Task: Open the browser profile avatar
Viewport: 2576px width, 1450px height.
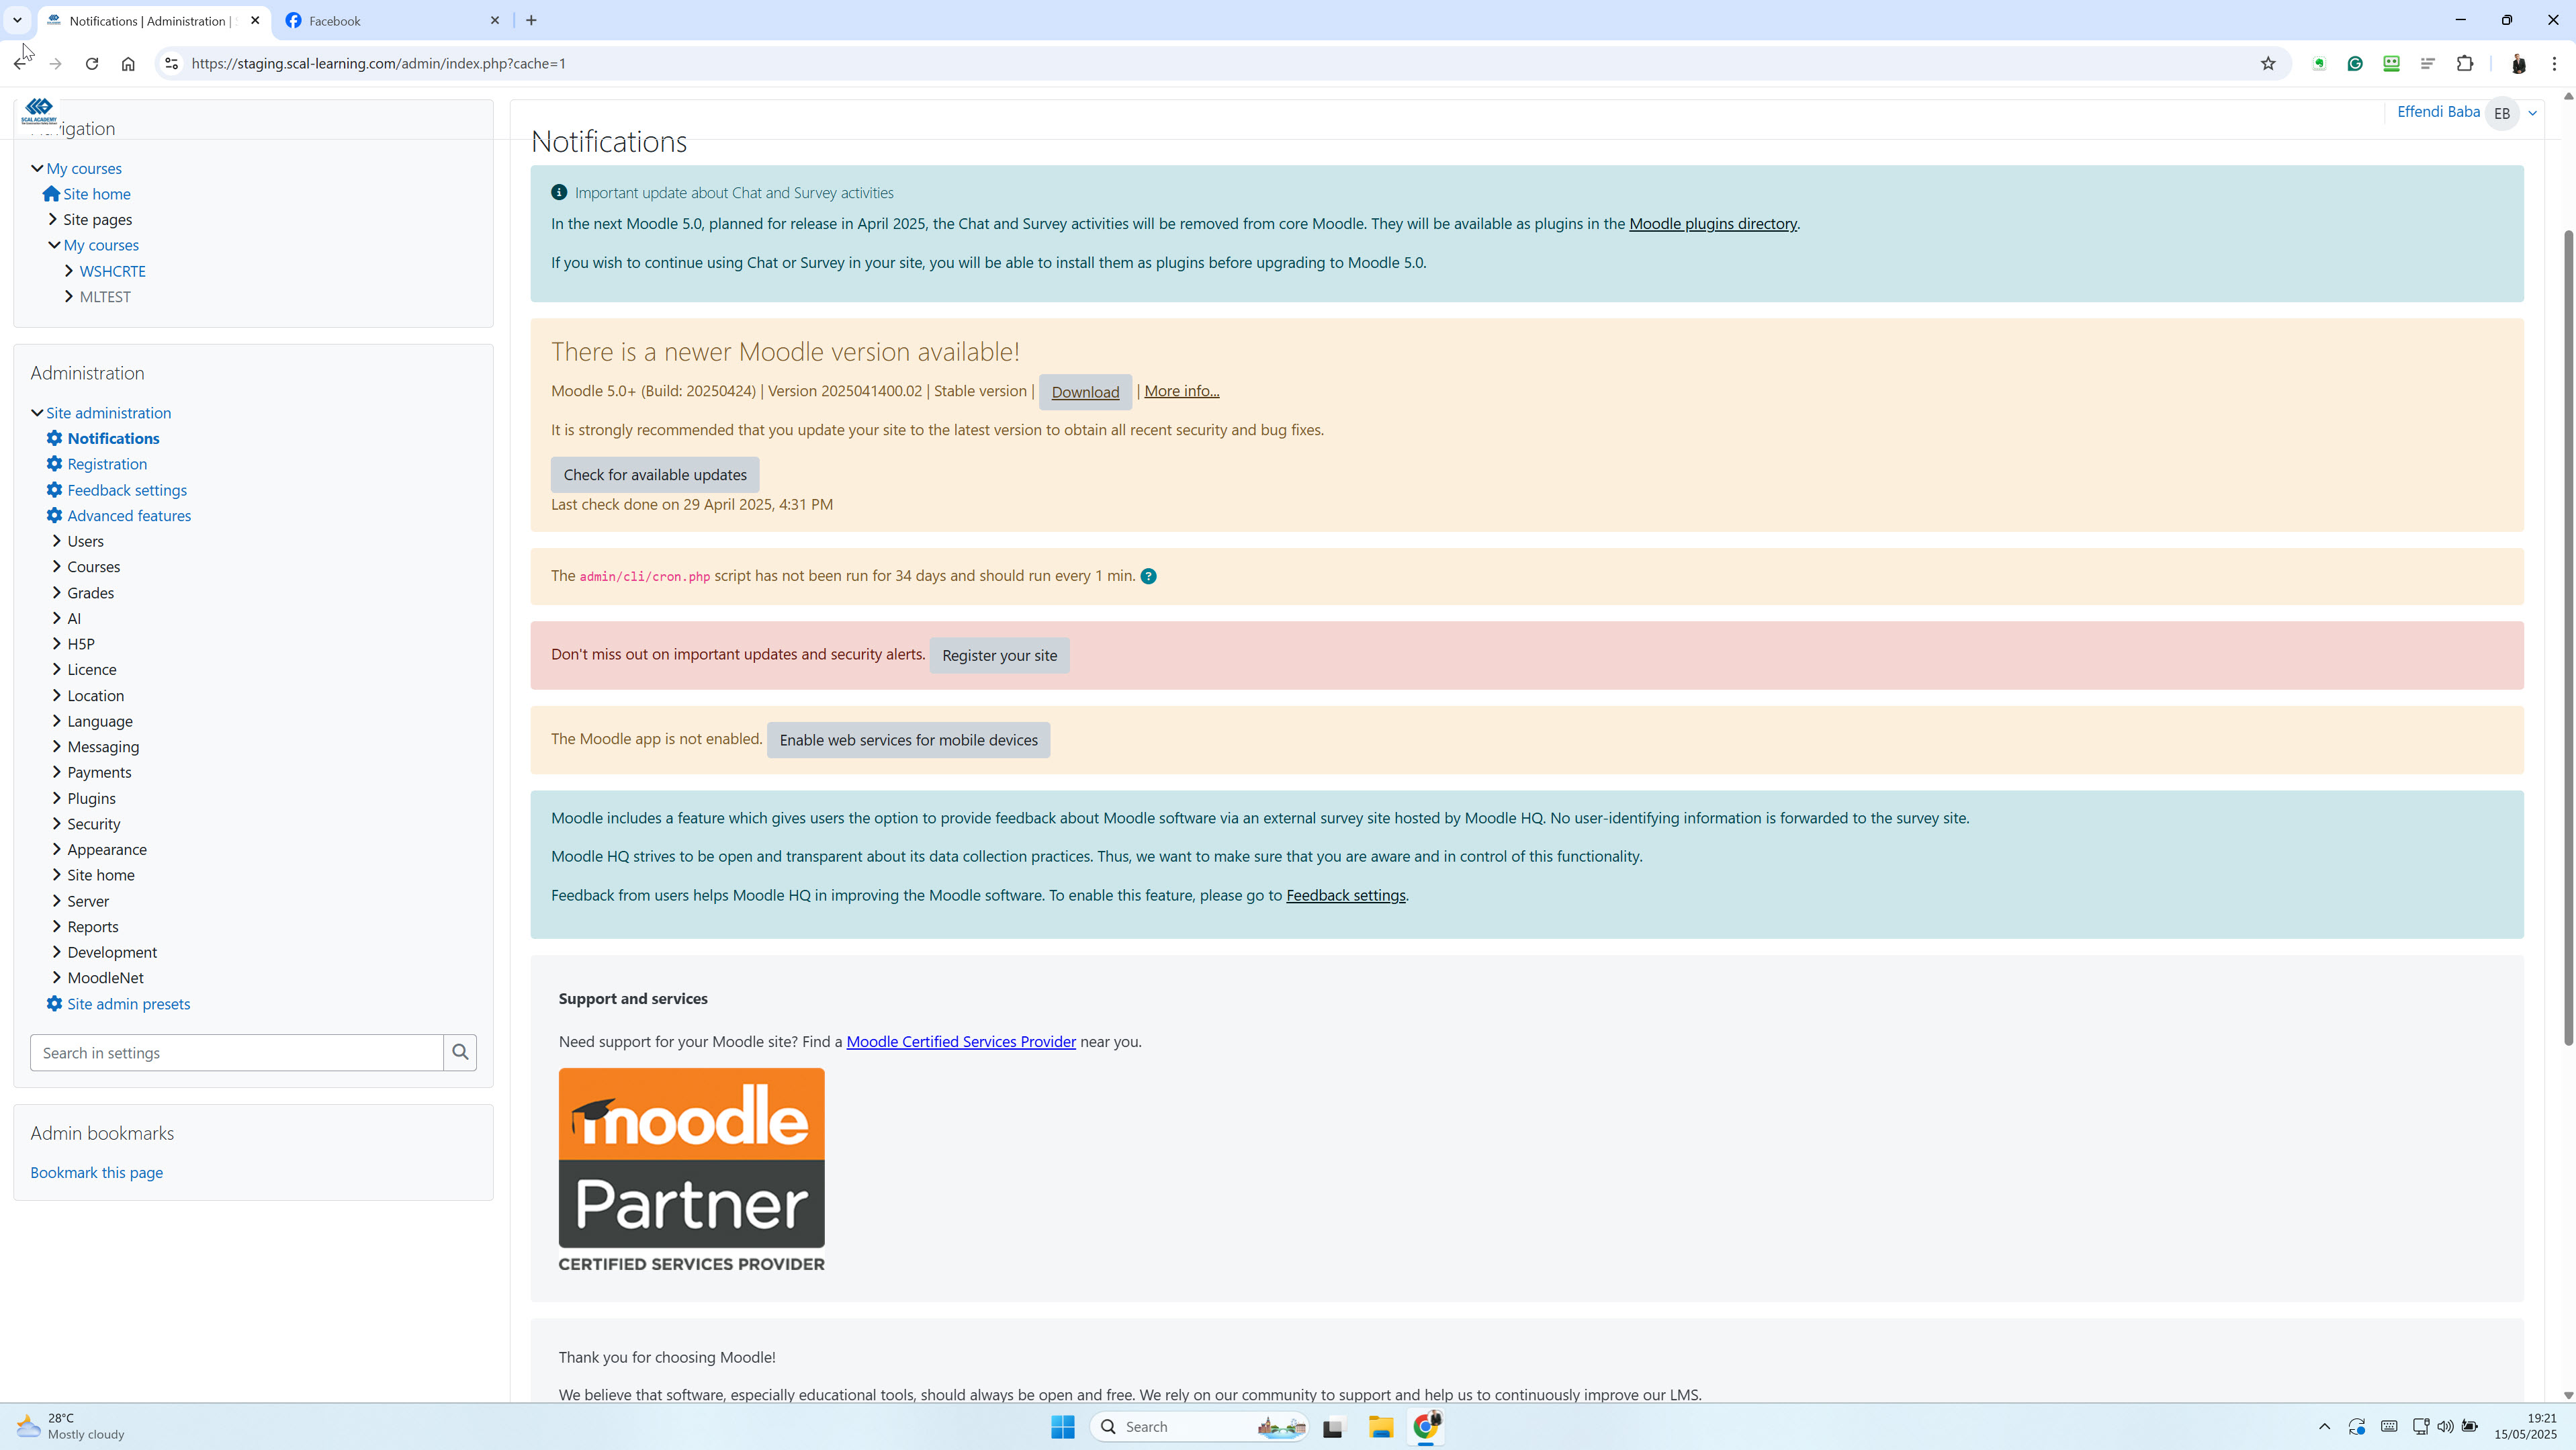Action: [x=2518, y=63]
